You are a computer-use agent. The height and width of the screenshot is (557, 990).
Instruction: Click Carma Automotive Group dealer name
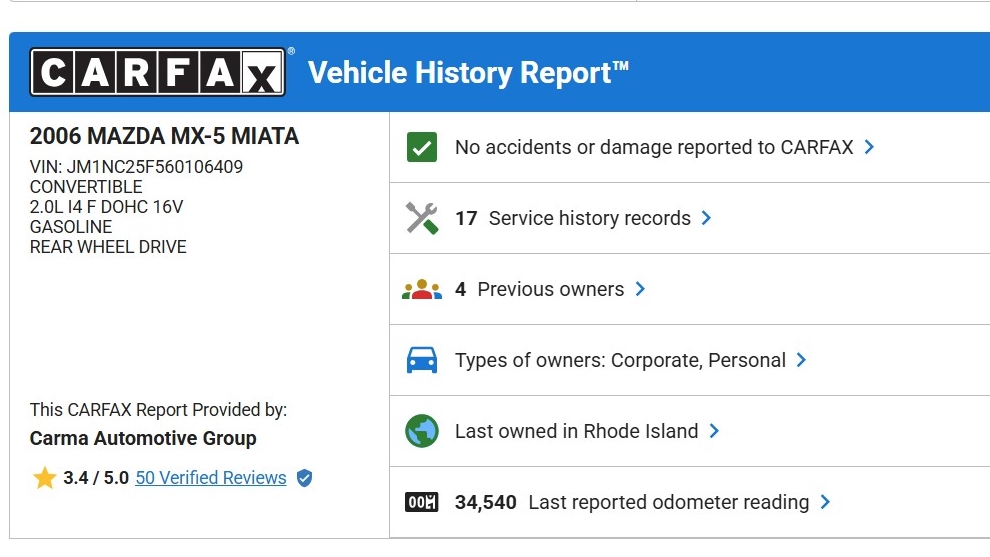(x=143, y=438)
